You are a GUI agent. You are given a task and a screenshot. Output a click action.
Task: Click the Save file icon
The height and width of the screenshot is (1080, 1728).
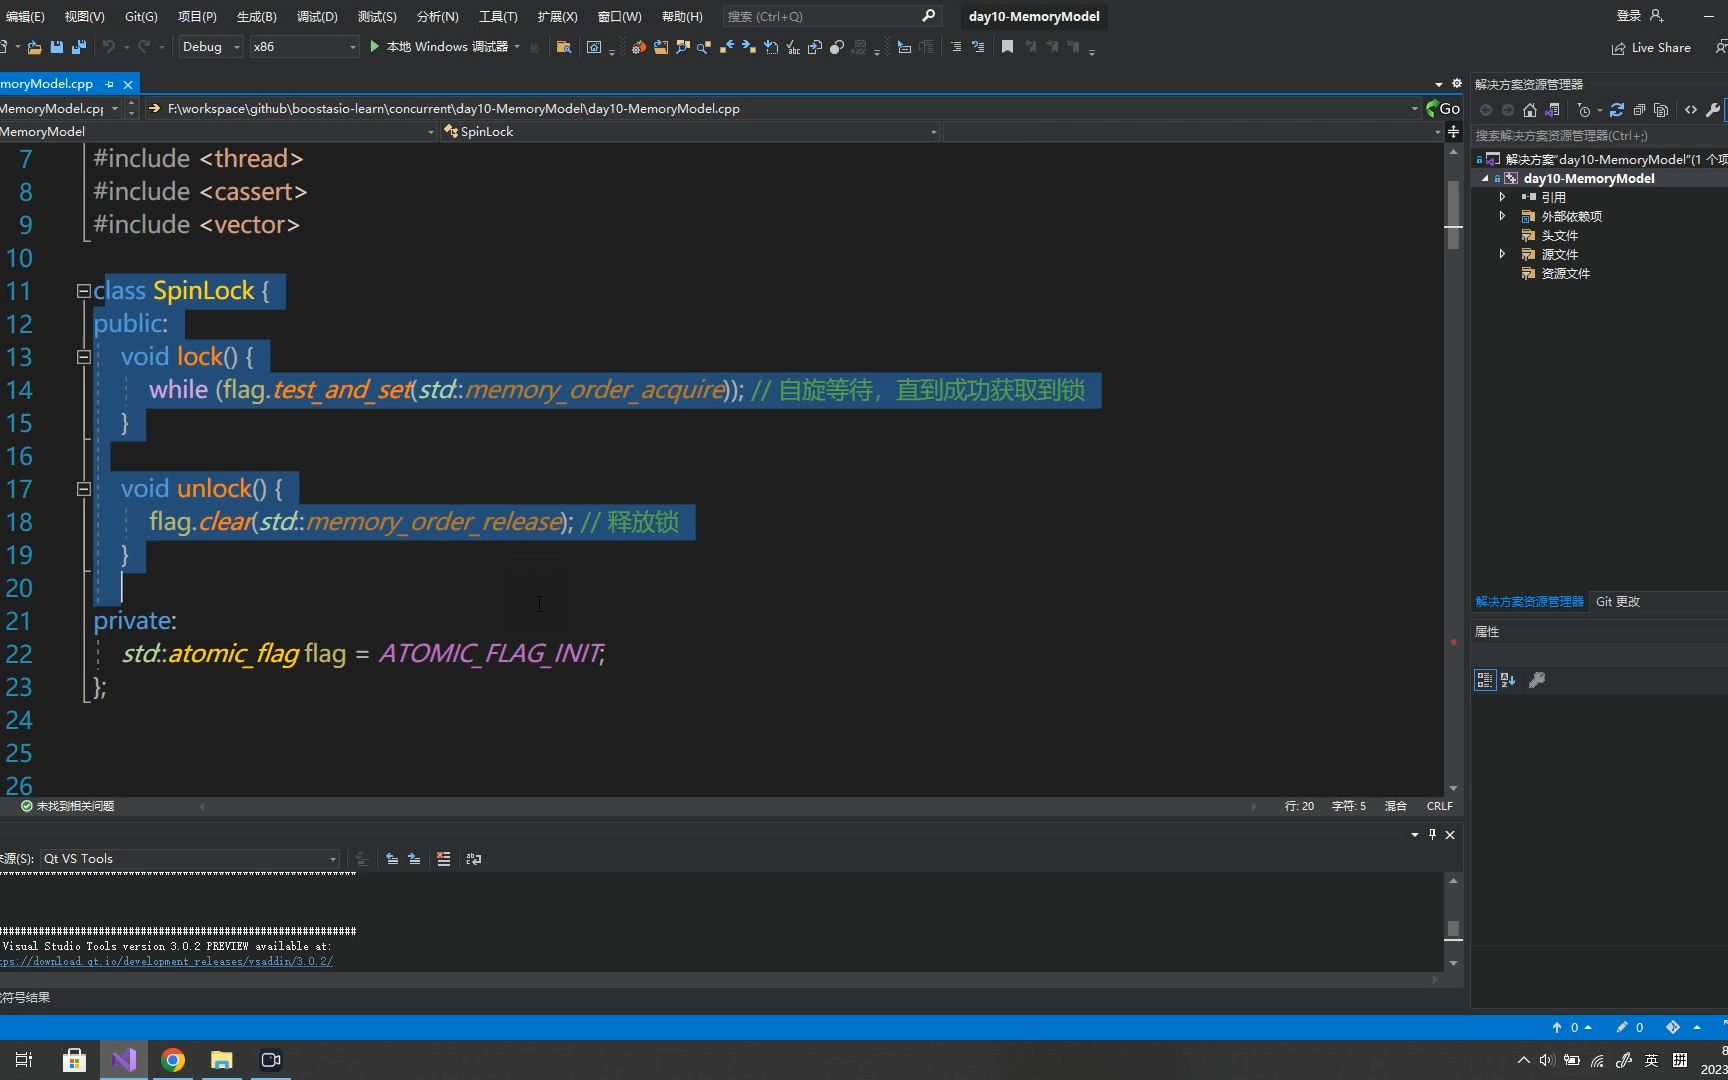[56, 46]
